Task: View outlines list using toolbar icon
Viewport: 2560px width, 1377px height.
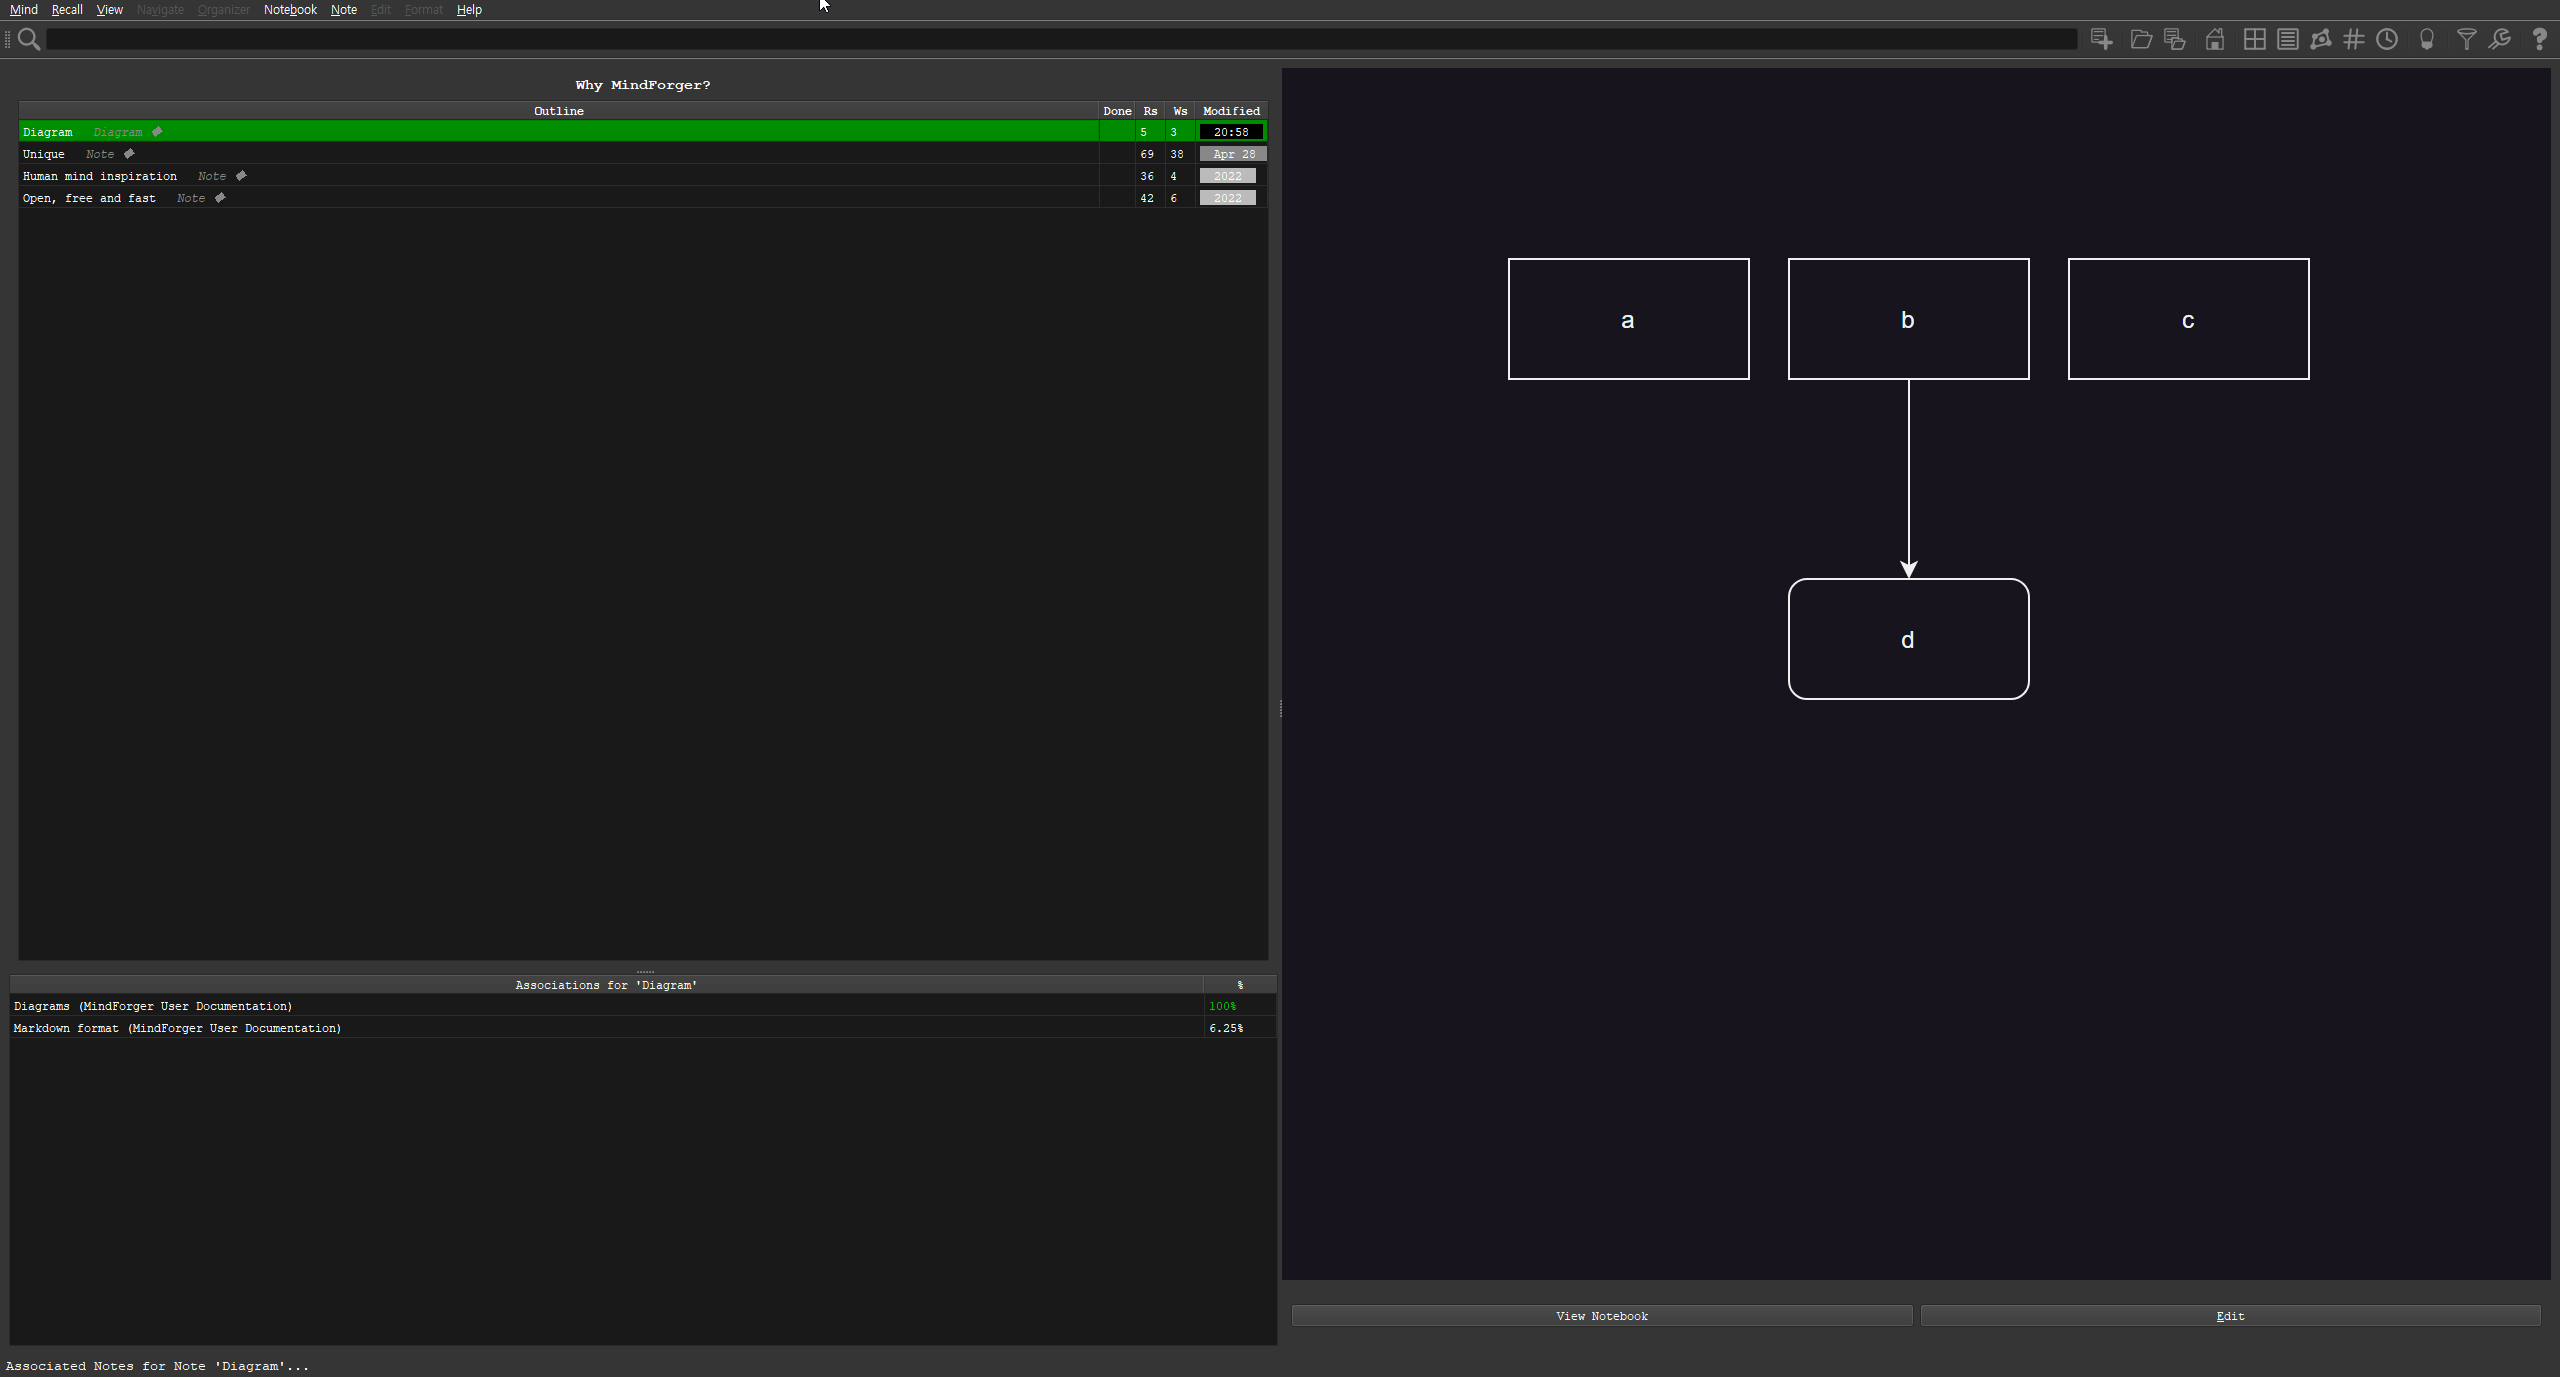Action: click(x=2286, y=40)
